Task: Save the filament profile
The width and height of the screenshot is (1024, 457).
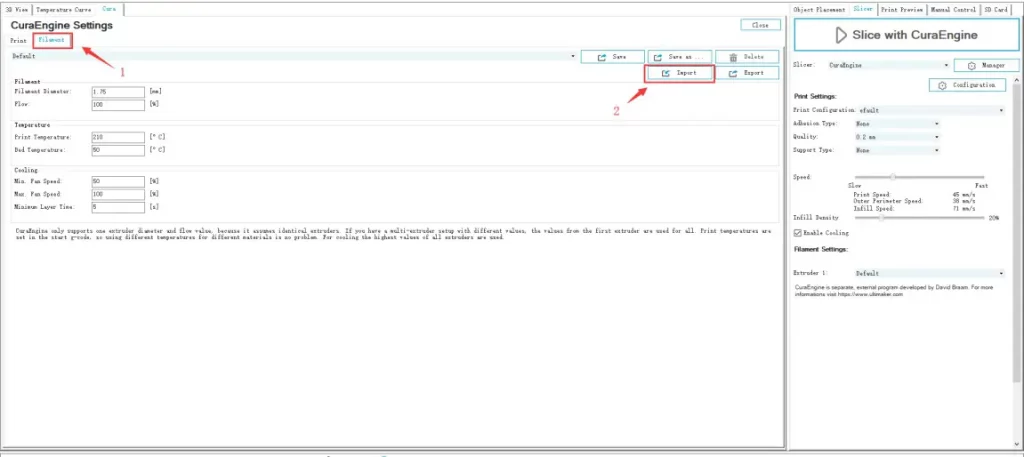Action: pos(613,57)
